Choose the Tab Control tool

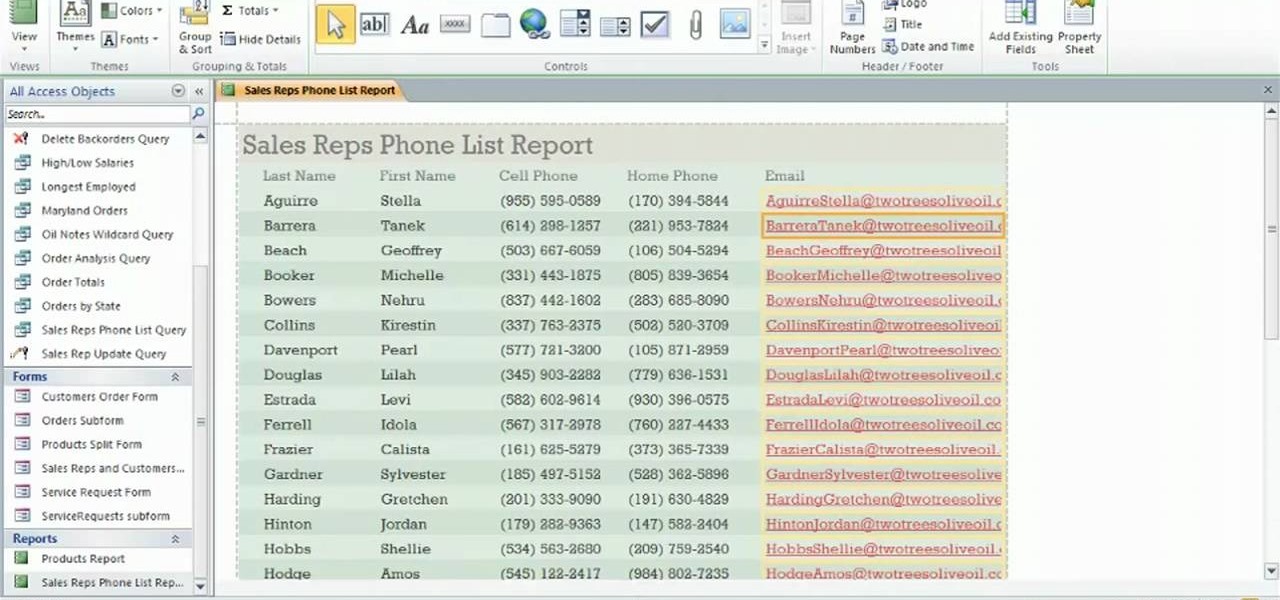495,24
